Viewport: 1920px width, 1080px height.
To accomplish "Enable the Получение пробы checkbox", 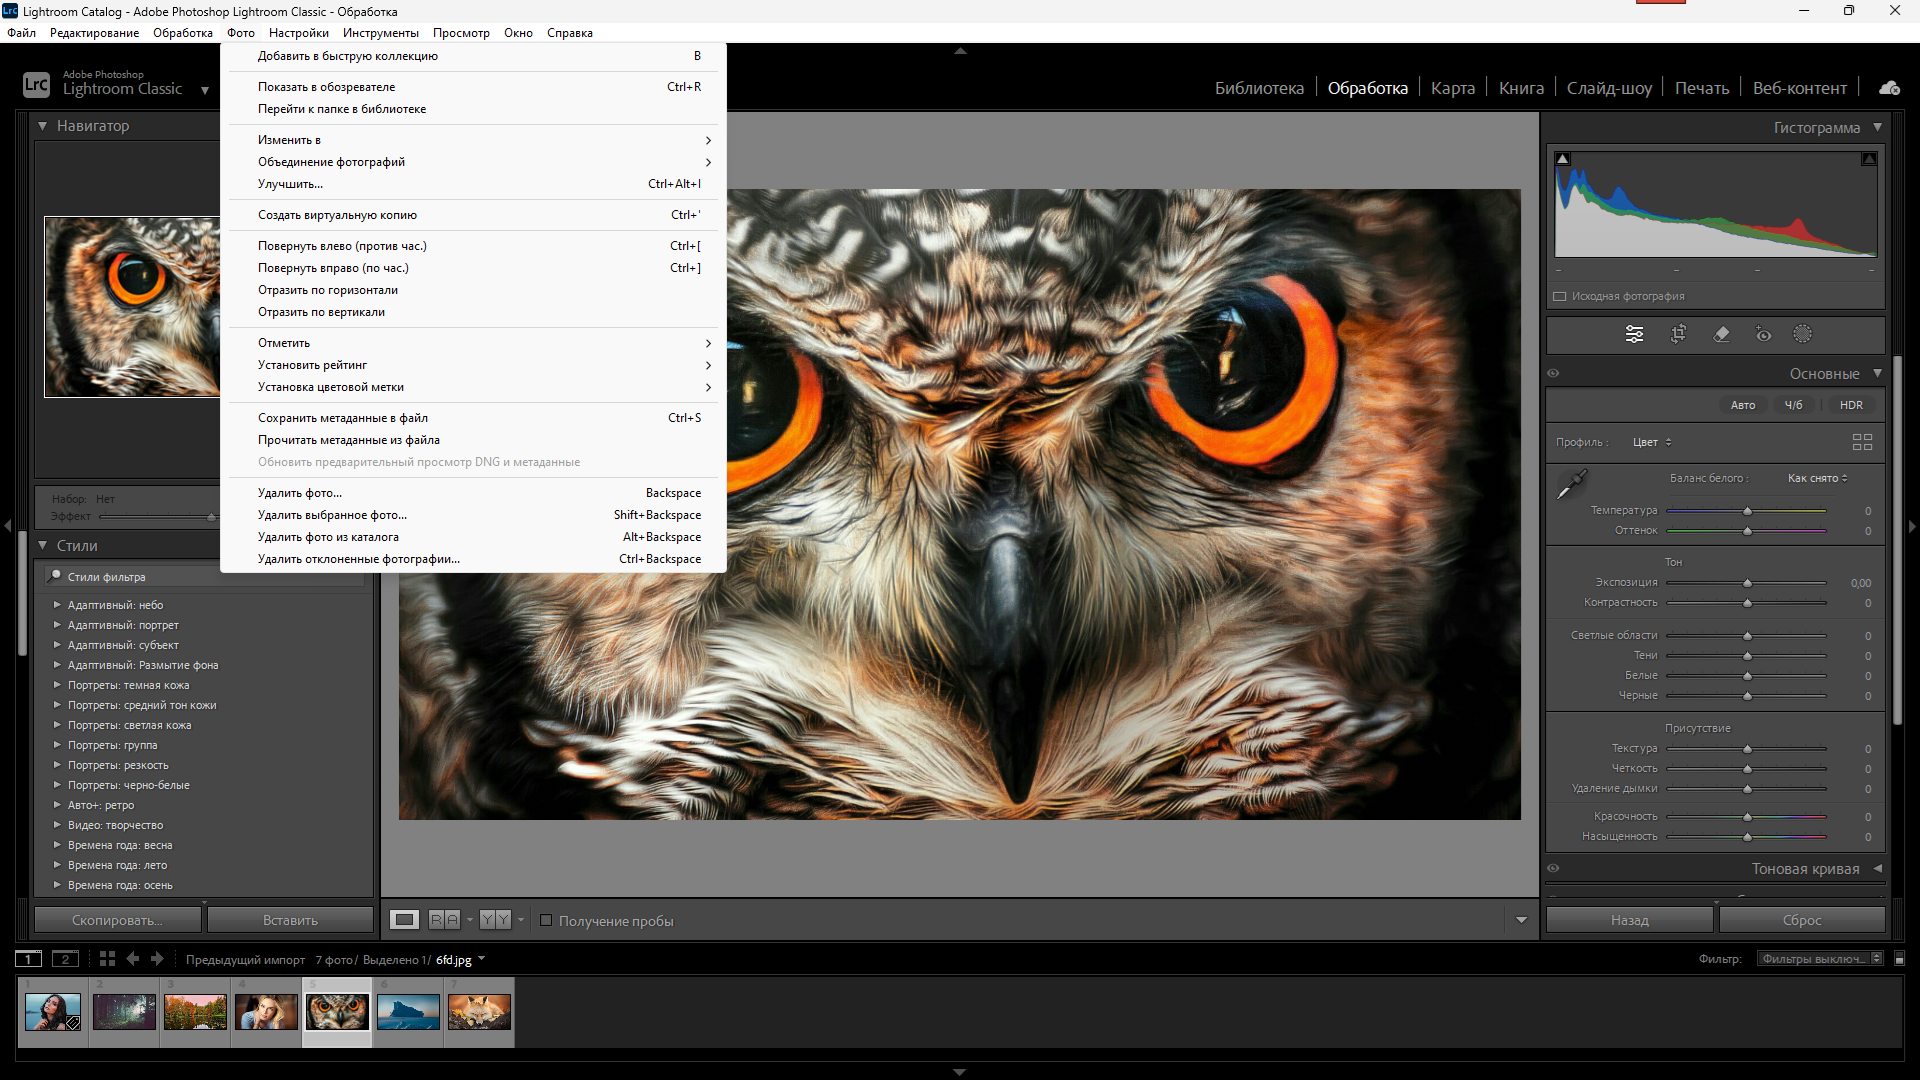I will 546,920.
